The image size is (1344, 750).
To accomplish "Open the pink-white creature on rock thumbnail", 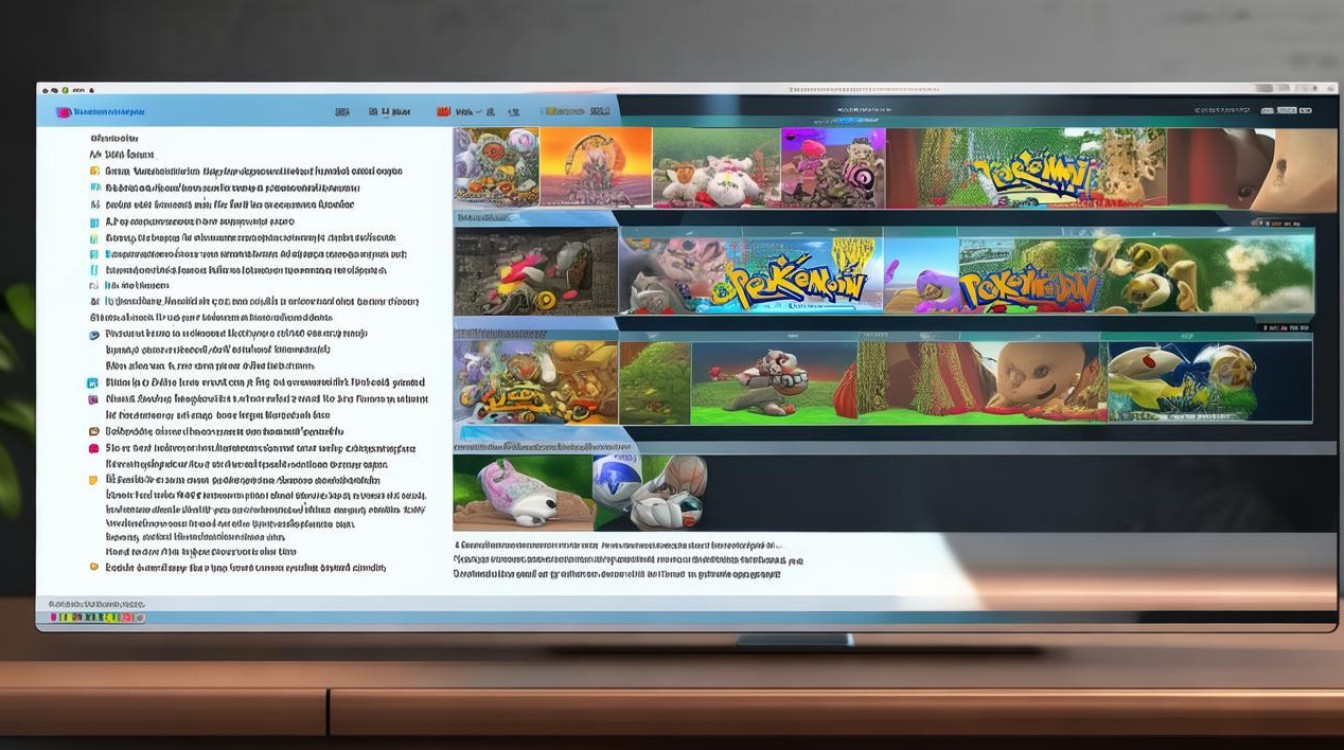I will click(523, 492).
